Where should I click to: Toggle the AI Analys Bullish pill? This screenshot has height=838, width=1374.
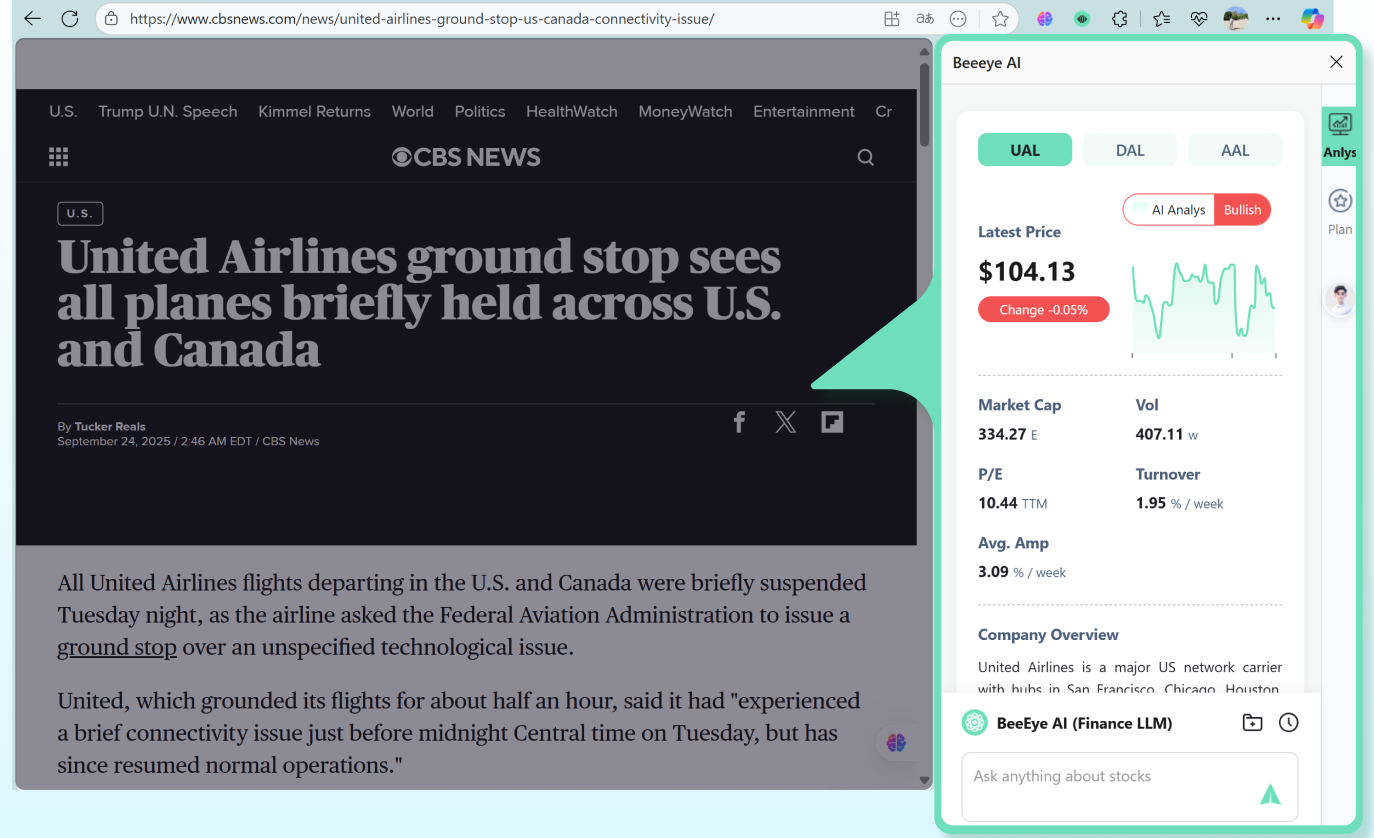click(1197, 210)
